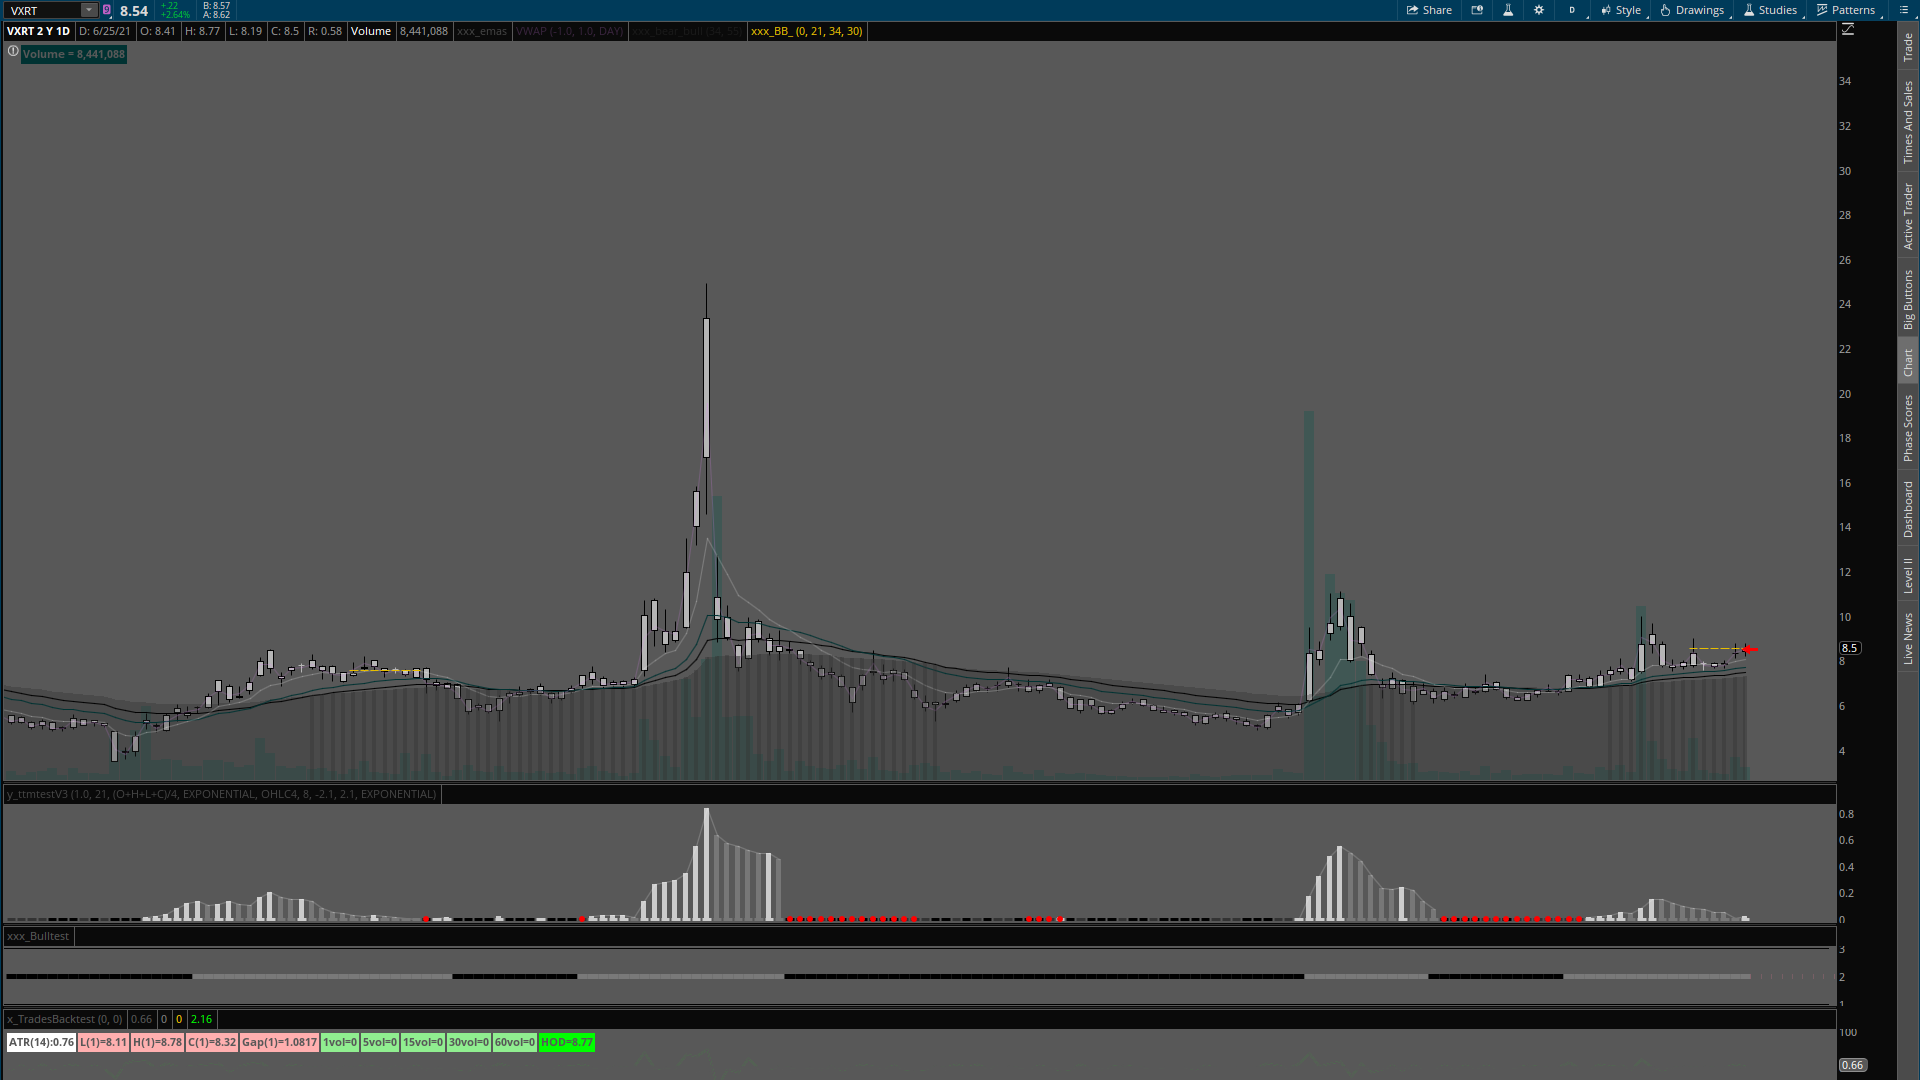Toggle the Level II side panel
The width and height of the screenshot is (1920, 1080).
pos(1908,575)
